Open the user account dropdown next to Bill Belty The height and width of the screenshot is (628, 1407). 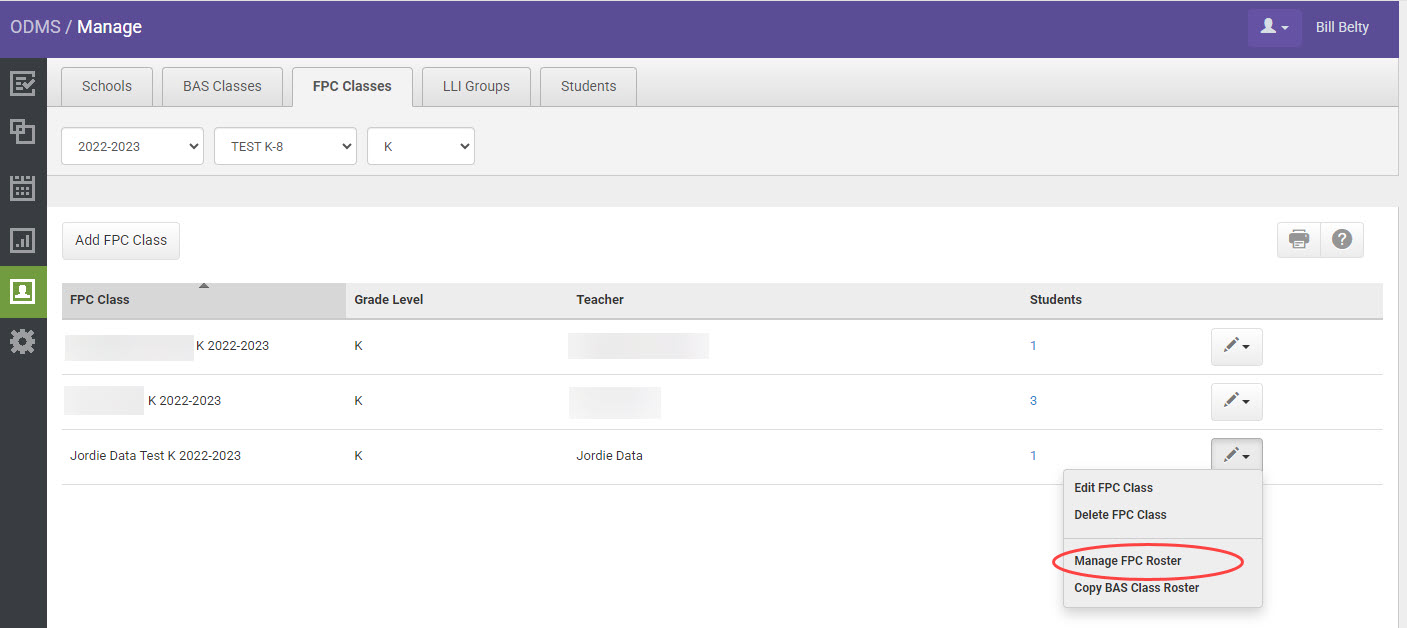(1274, 28)
